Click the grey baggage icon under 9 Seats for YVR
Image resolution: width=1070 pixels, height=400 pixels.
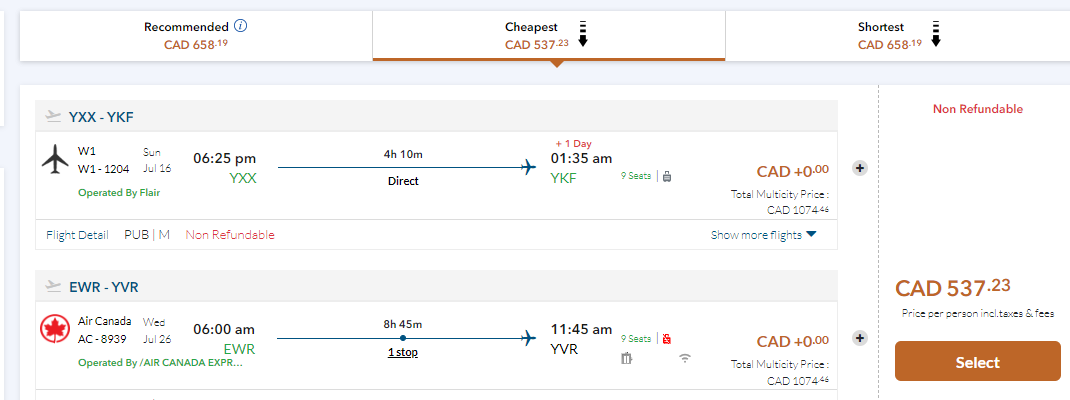627,359
